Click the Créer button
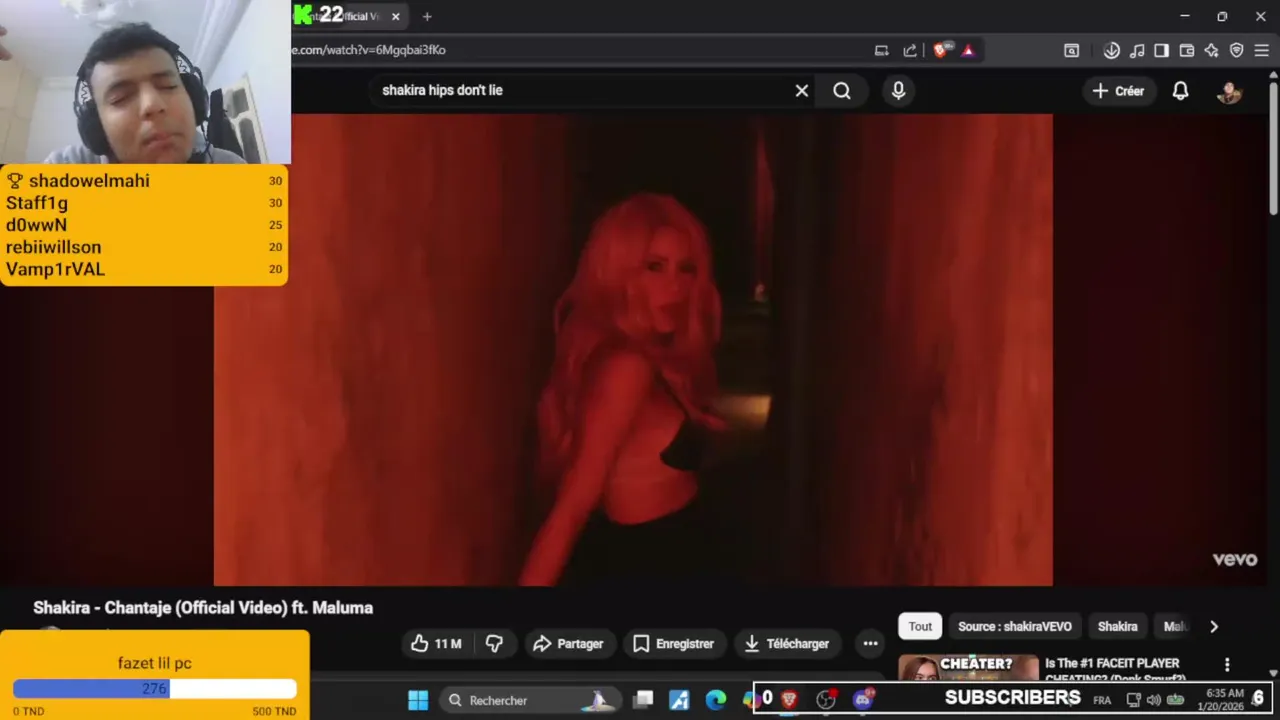 pyautogui.click(x=1118, y=91)
